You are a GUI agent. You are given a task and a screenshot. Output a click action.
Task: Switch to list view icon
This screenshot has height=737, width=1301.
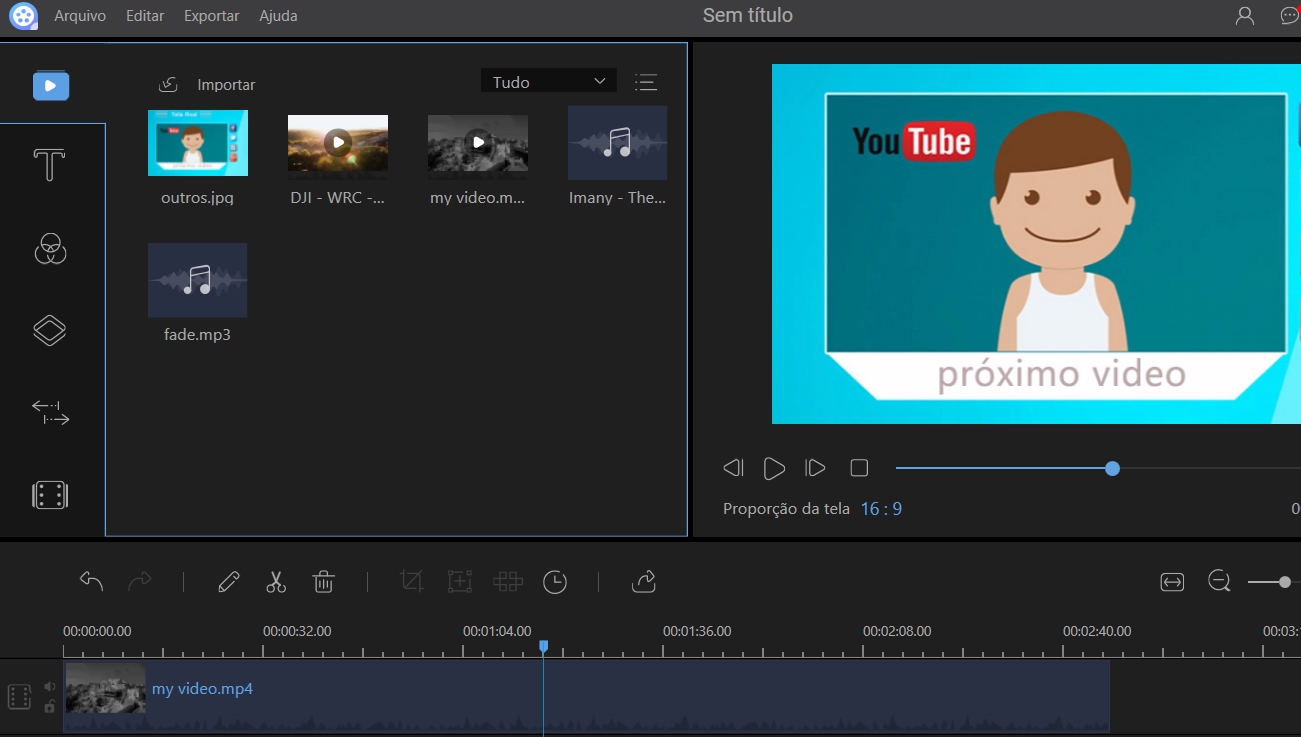tap(646, 82)
